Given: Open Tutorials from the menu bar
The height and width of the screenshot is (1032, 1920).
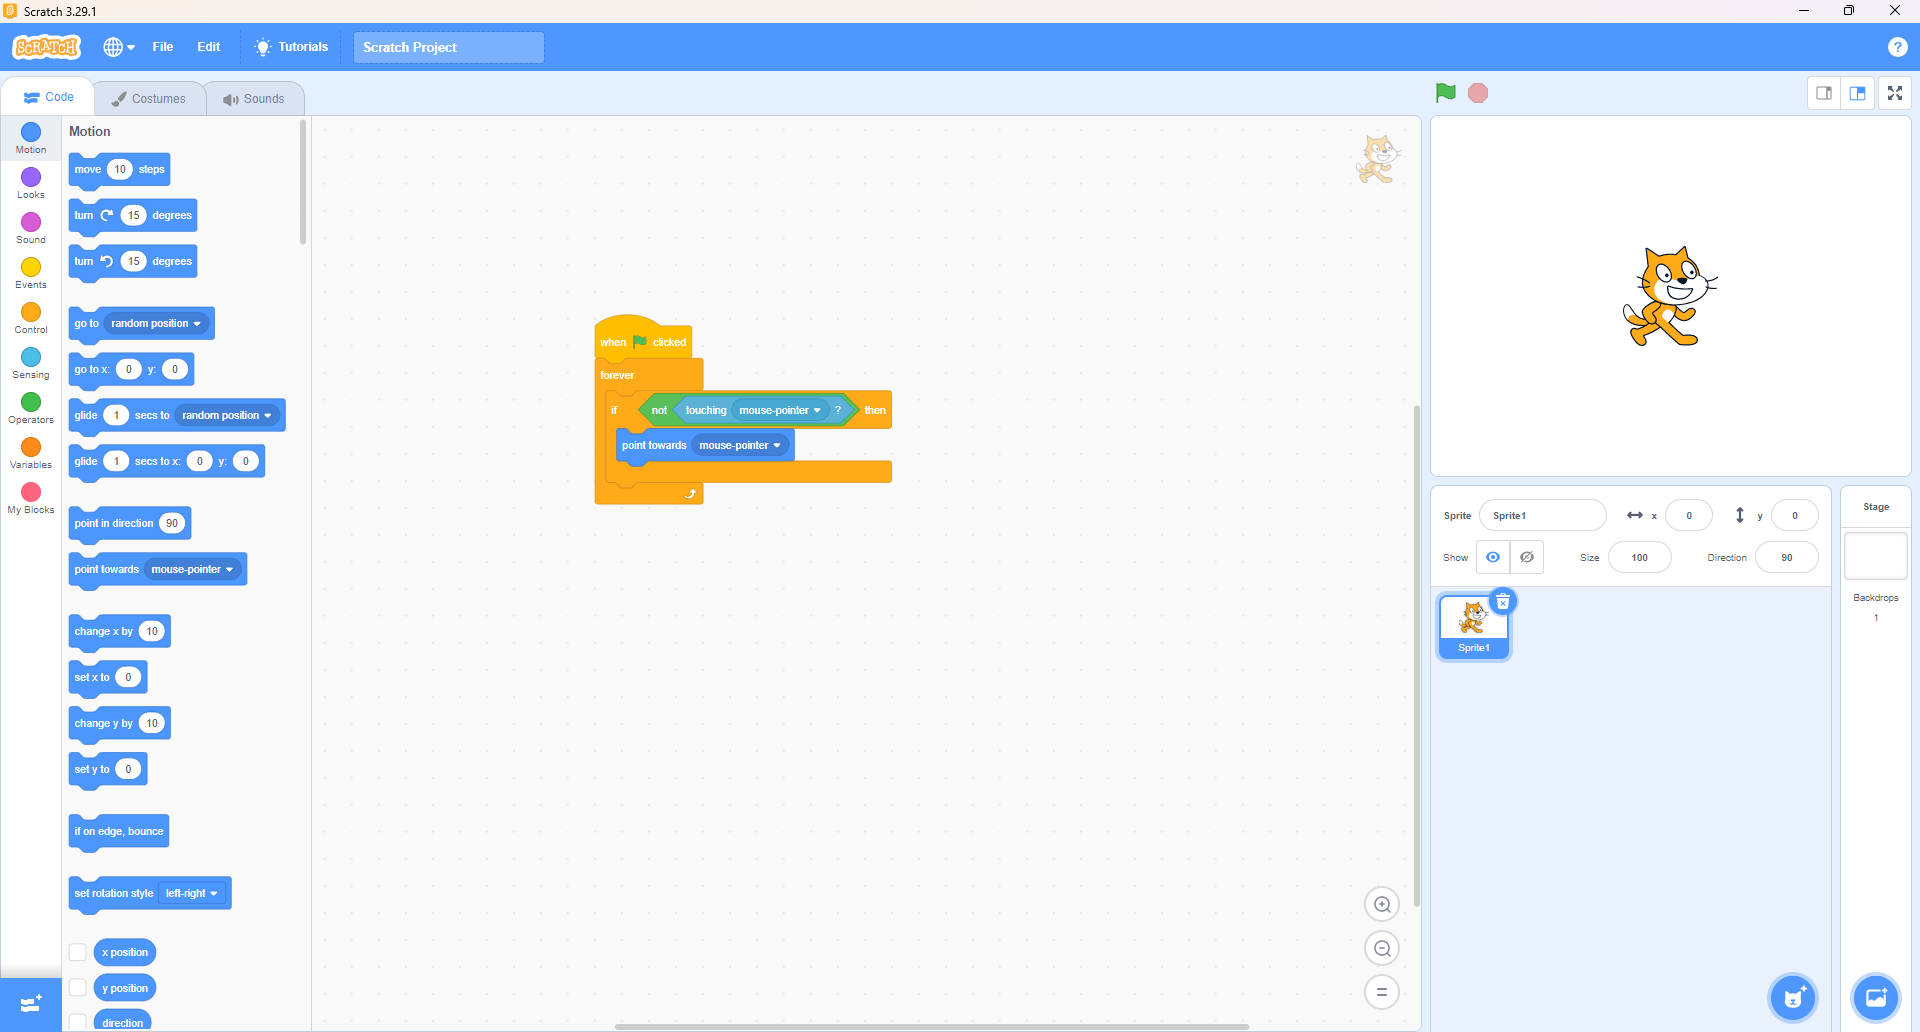Looking at the screenshot, I should pyautogui.click(x=291, y=47).
